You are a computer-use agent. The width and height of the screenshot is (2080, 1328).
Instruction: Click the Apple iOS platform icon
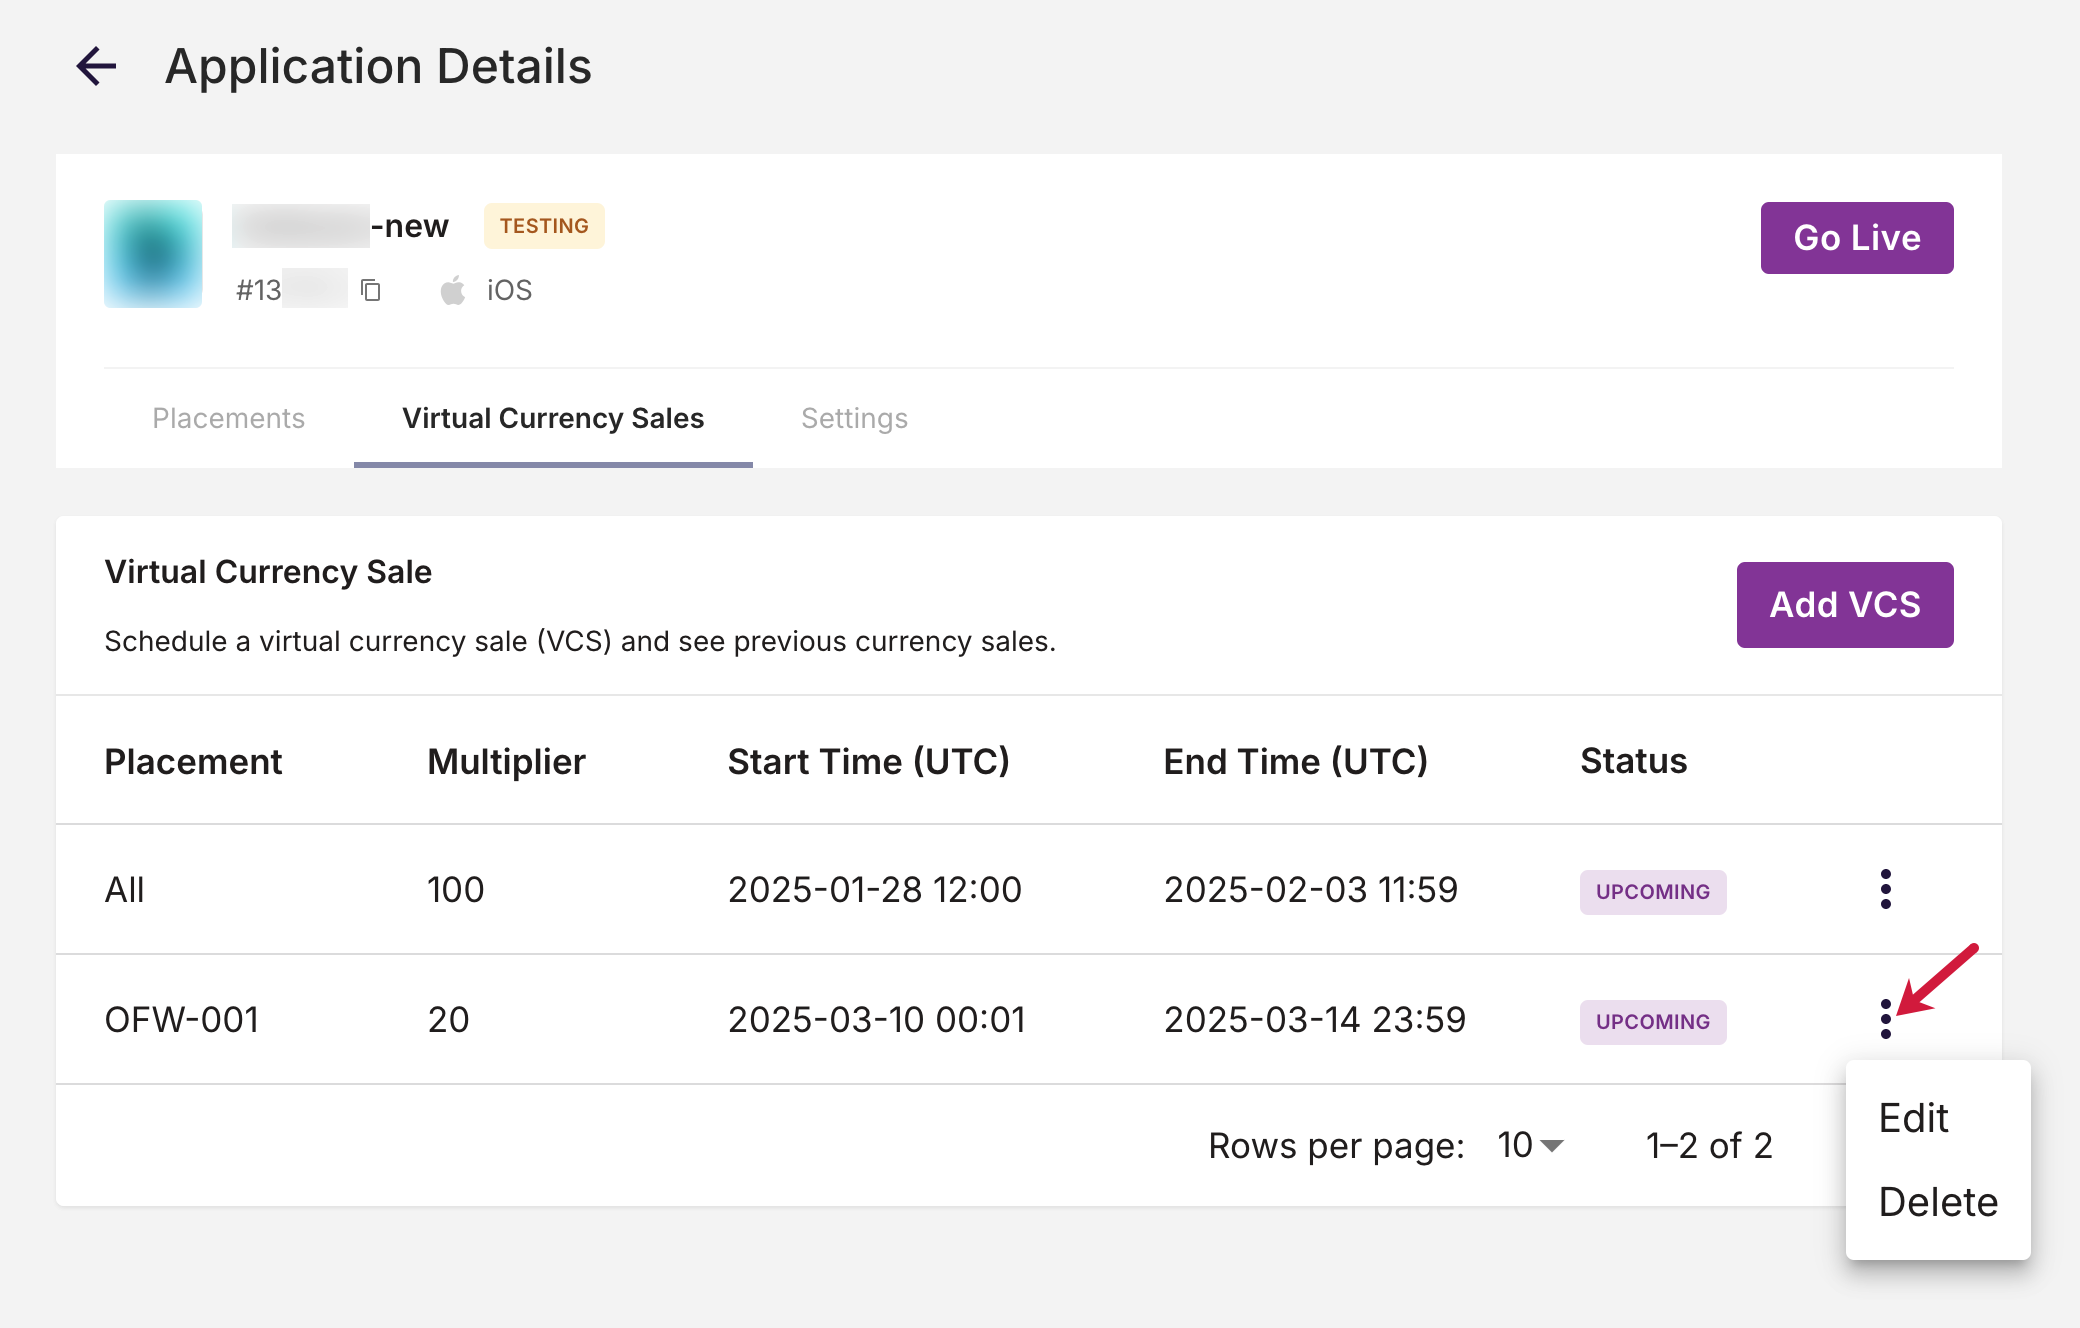[453, 290]
